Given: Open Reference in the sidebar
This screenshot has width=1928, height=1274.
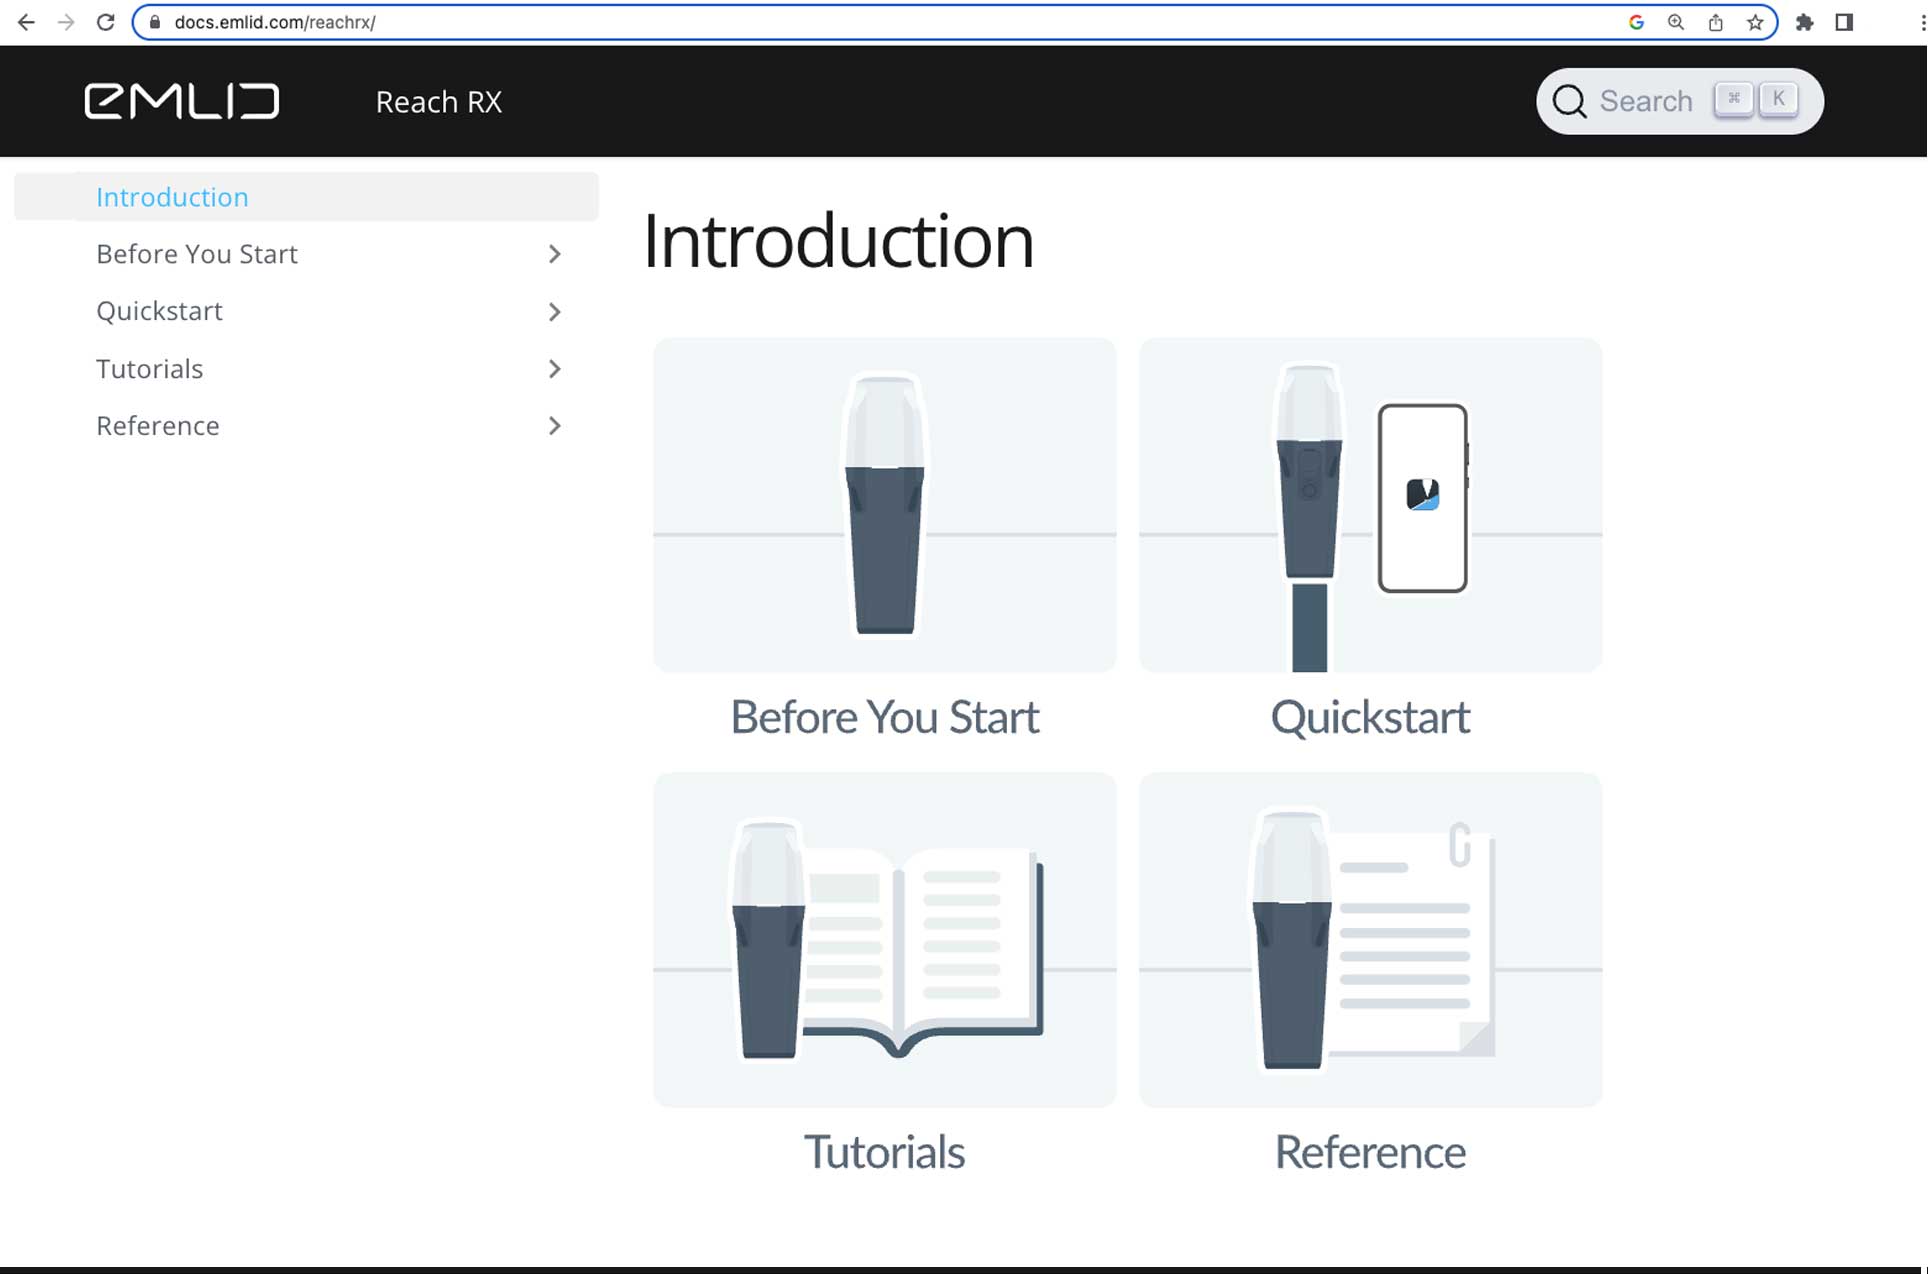Looking at the screenshot, I should pos(157,426).
